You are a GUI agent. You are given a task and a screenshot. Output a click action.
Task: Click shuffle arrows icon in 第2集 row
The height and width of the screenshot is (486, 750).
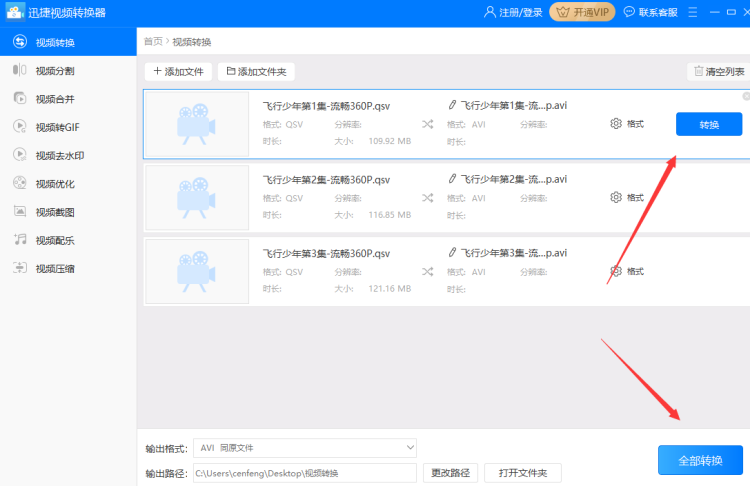point(428,198)
